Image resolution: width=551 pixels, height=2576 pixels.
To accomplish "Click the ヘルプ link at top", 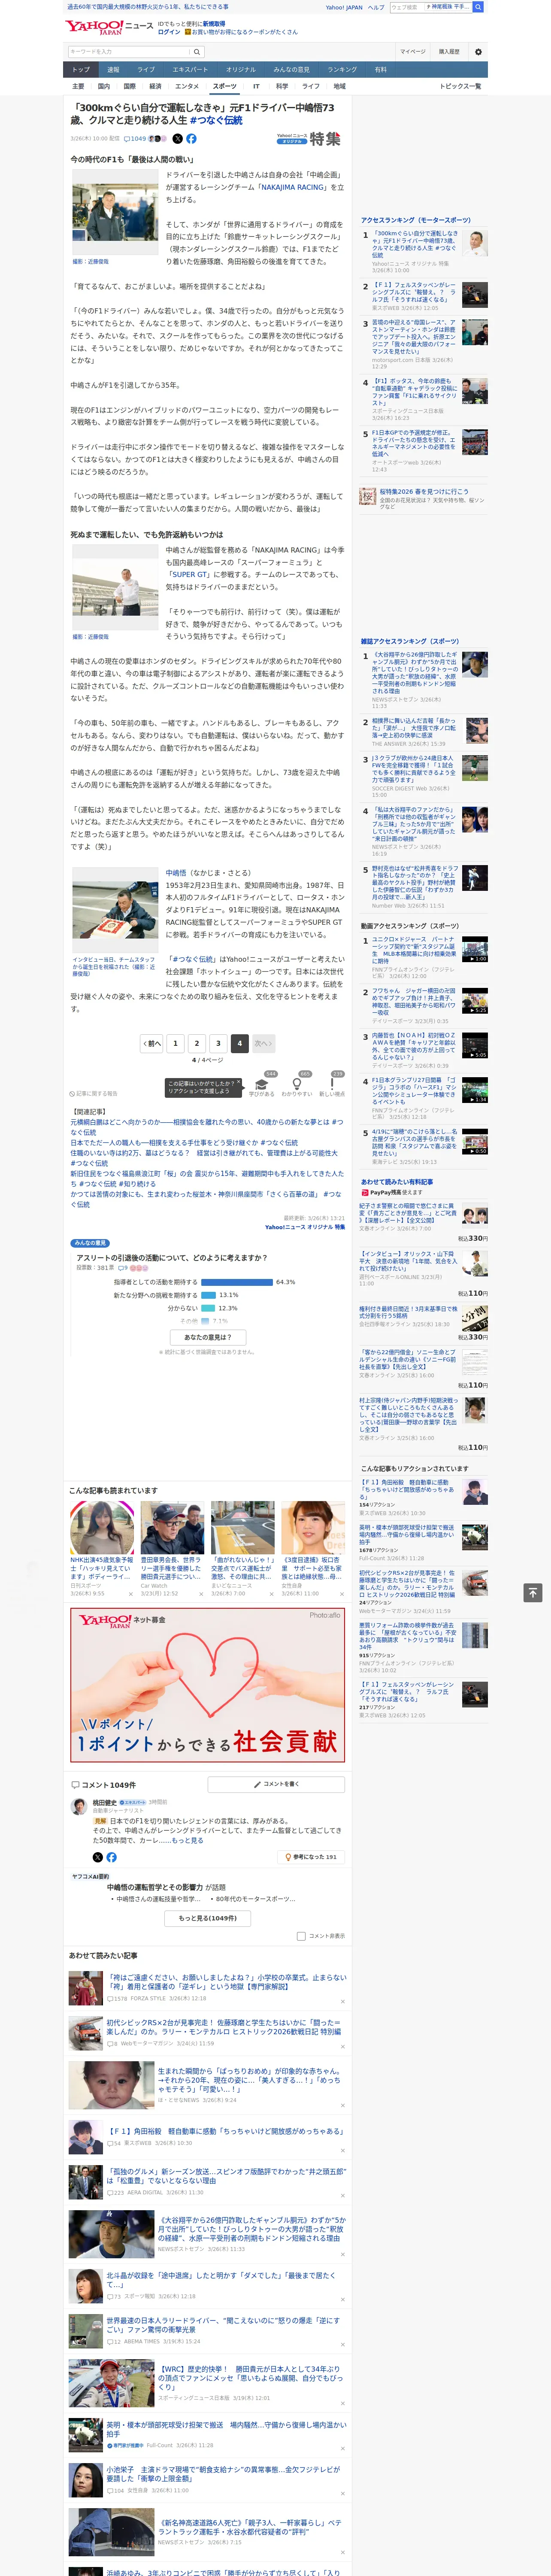I will pos(376,7).
